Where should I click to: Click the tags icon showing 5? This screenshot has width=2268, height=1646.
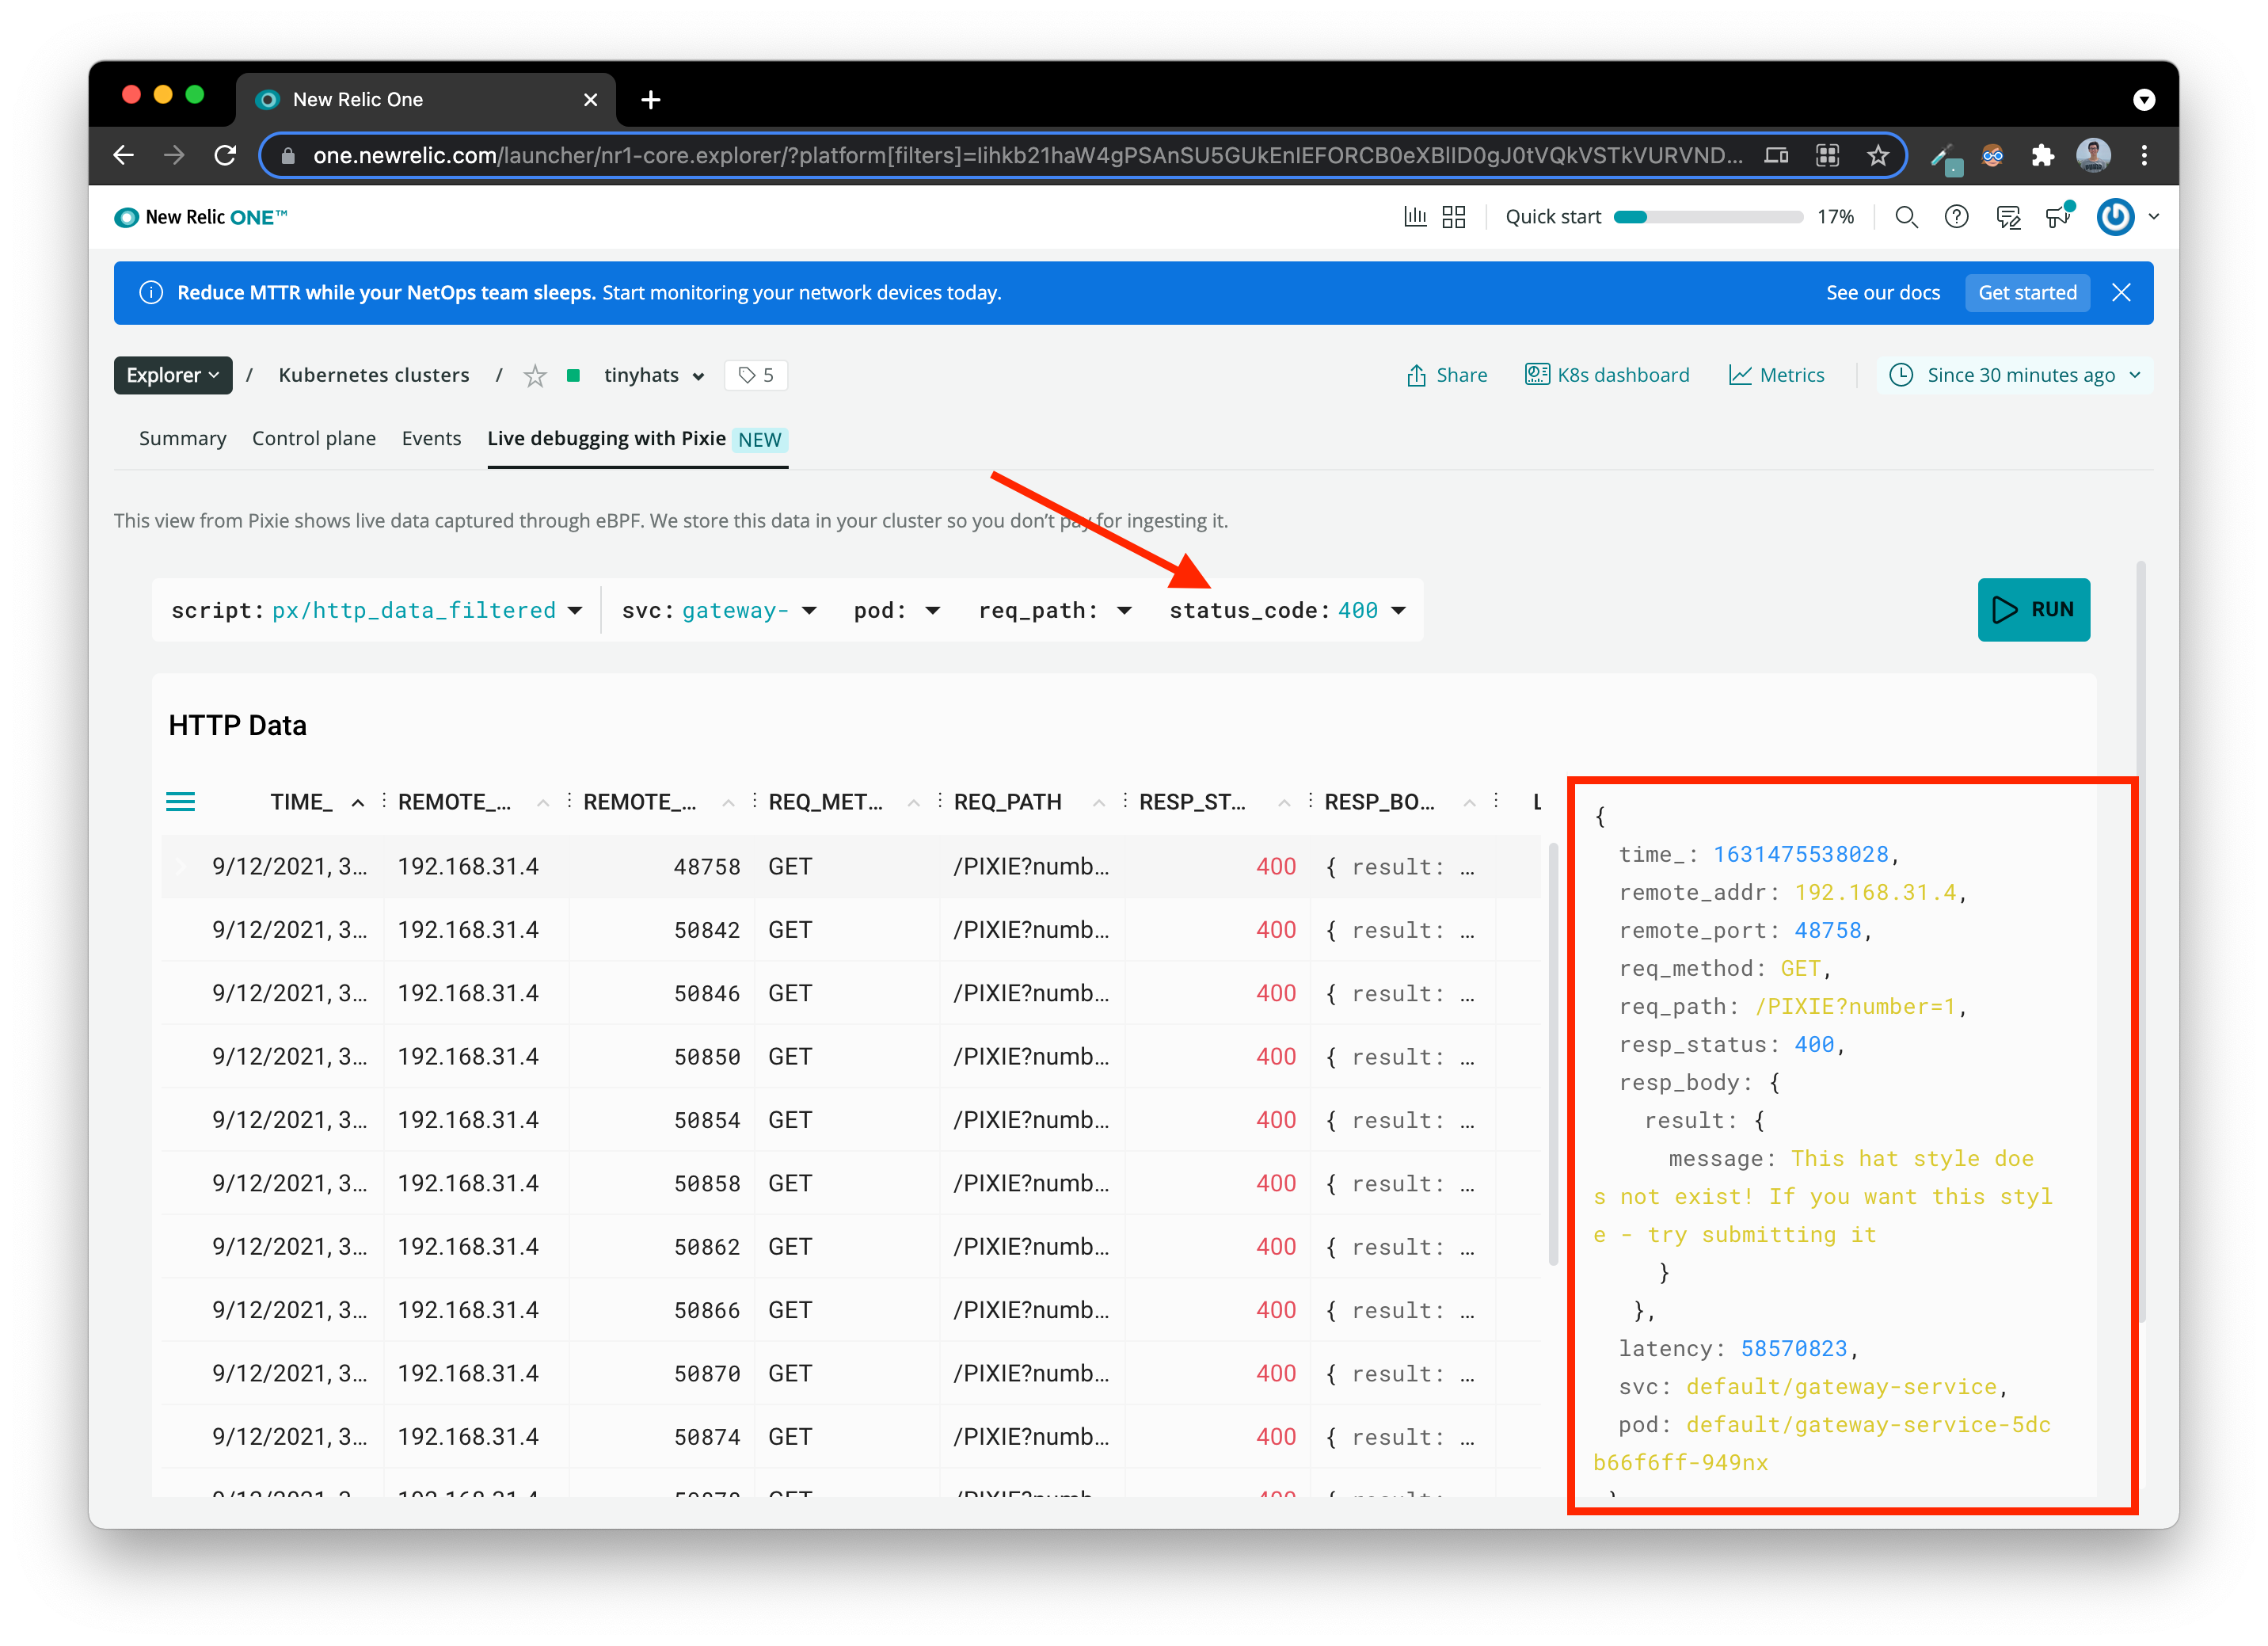tap(756, 375)
